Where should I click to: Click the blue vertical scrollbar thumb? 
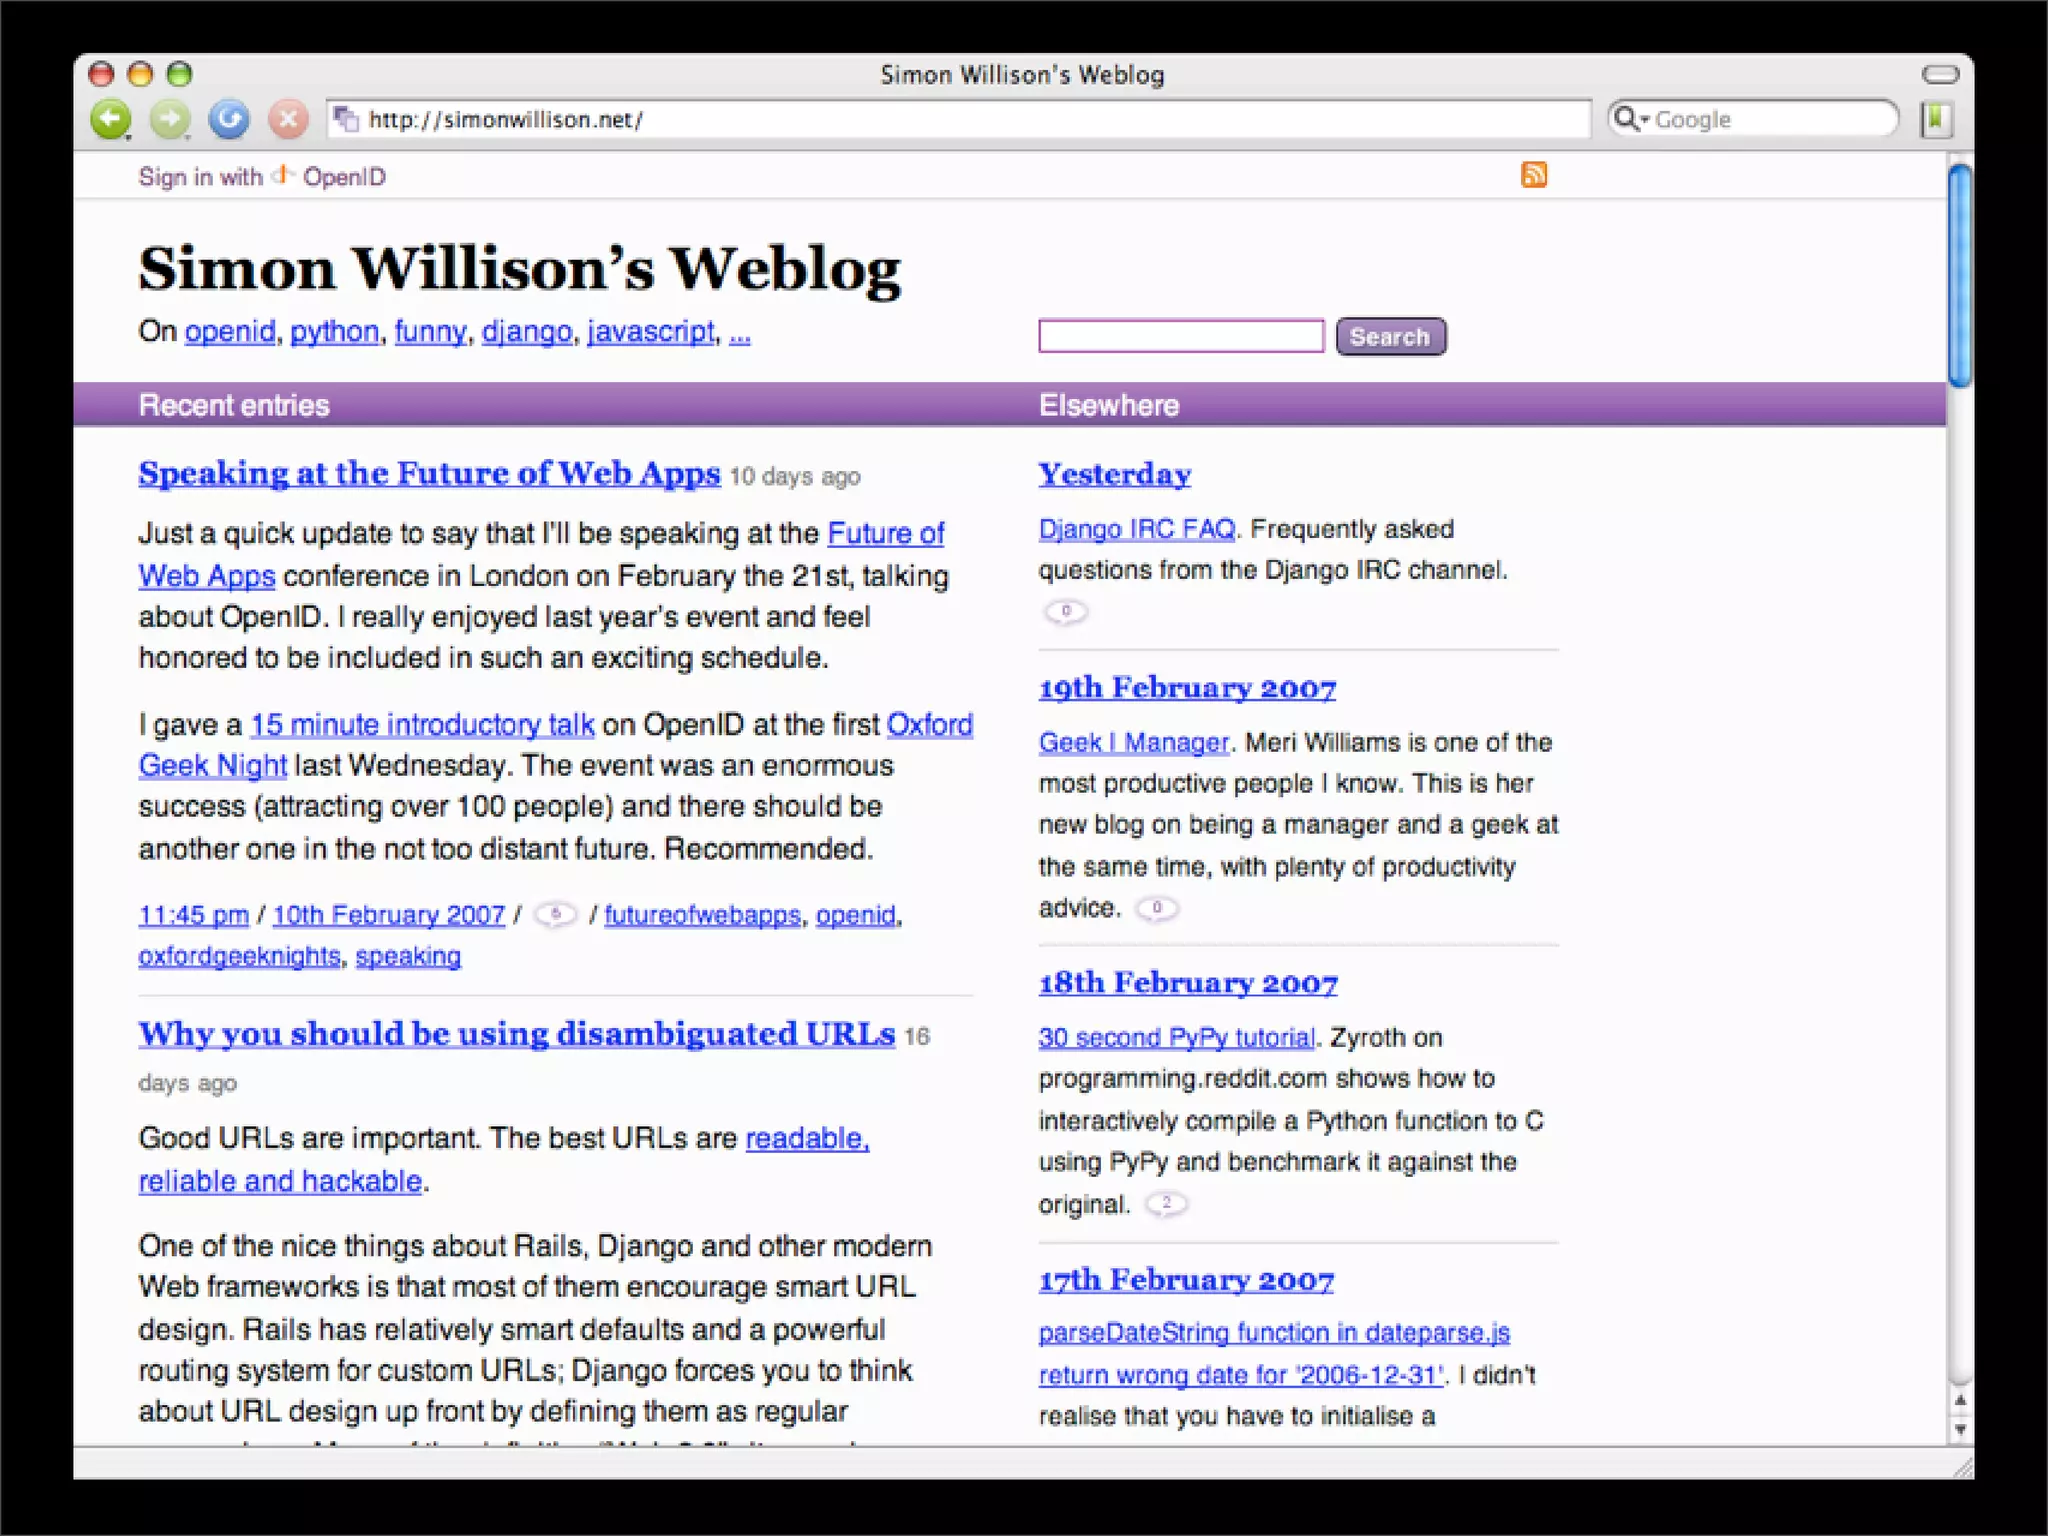(x=1960, y=275)
